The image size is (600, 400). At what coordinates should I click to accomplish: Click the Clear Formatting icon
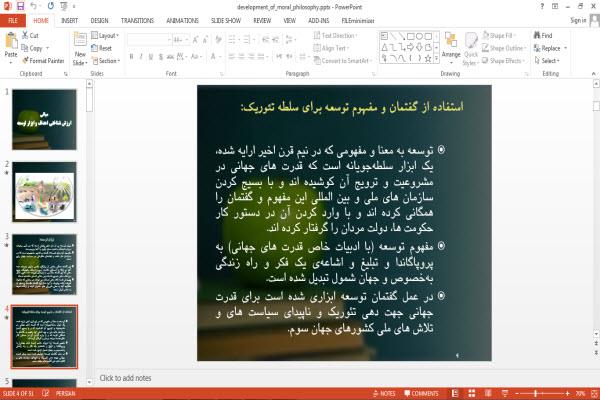coord(218,40)
